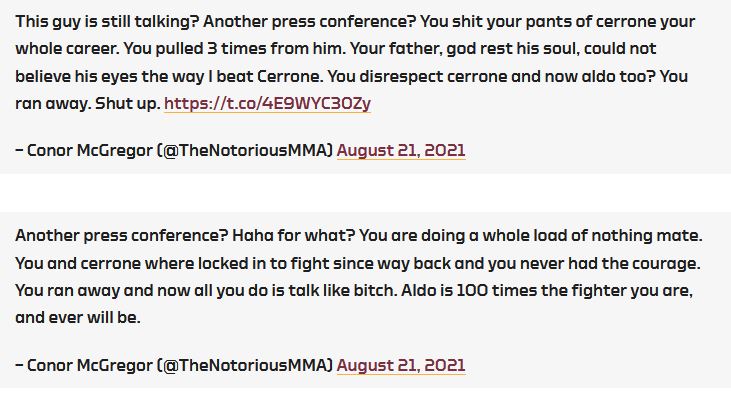Click the line starting "You ran away and now all"

point(354,290)
